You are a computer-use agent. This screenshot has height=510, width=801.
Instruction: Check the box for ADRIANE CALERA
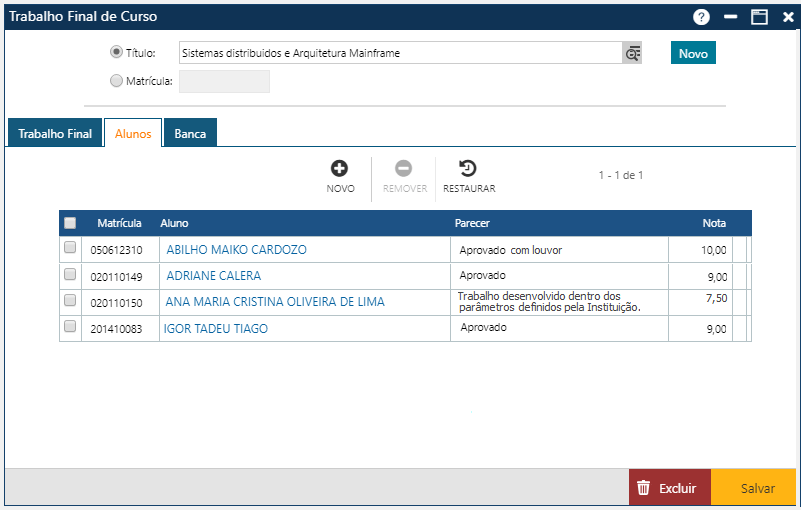tap(70, 274)
